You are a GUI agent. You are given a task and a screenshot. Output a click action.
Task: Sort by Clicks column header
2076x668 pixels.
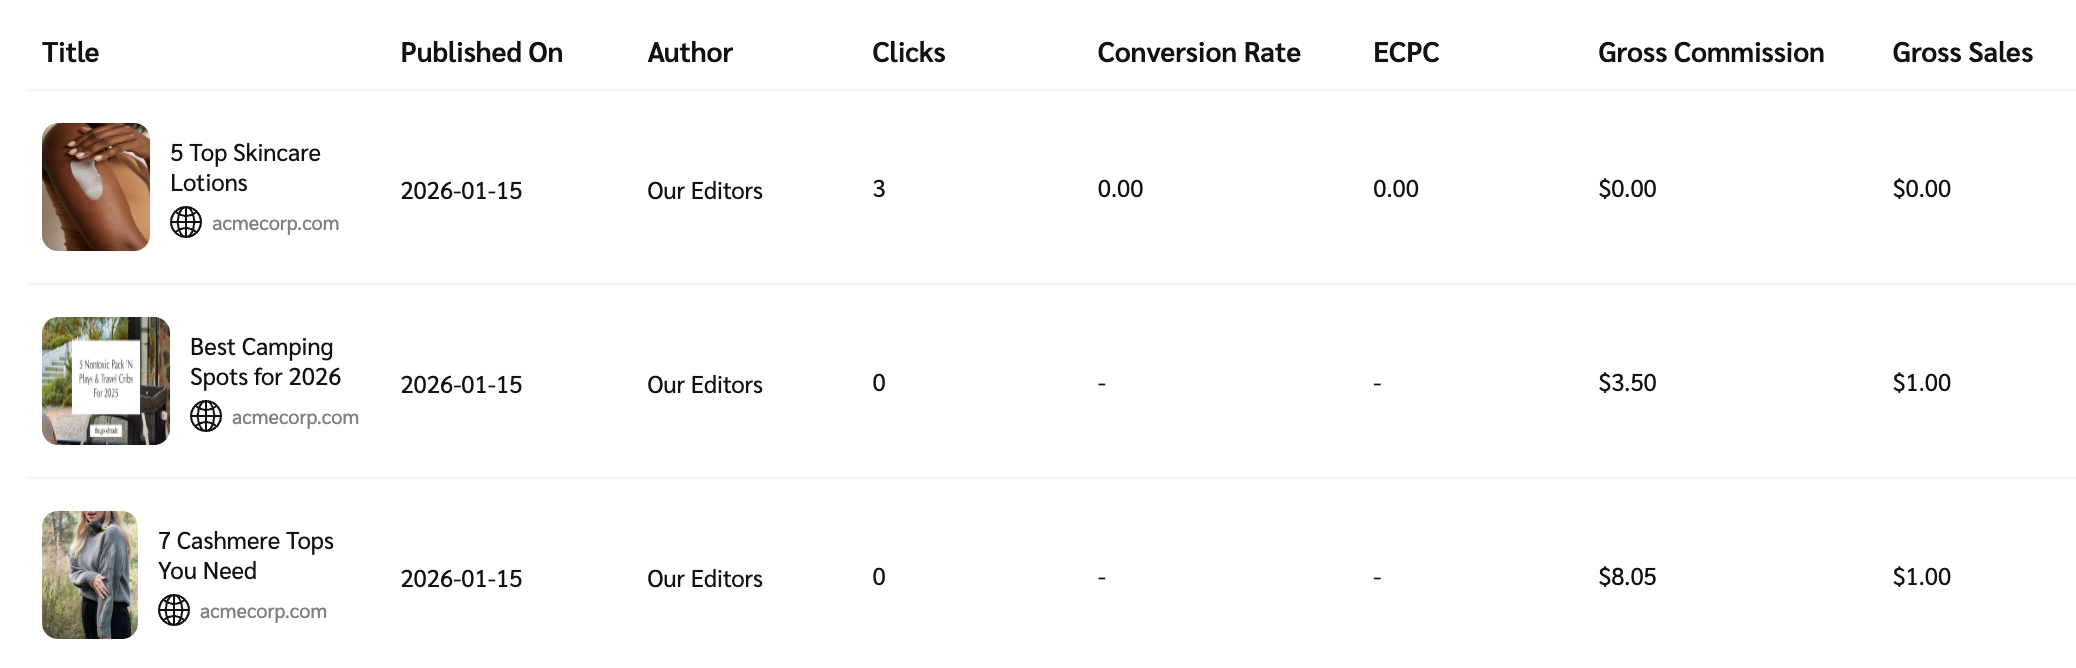click(908, 52)
